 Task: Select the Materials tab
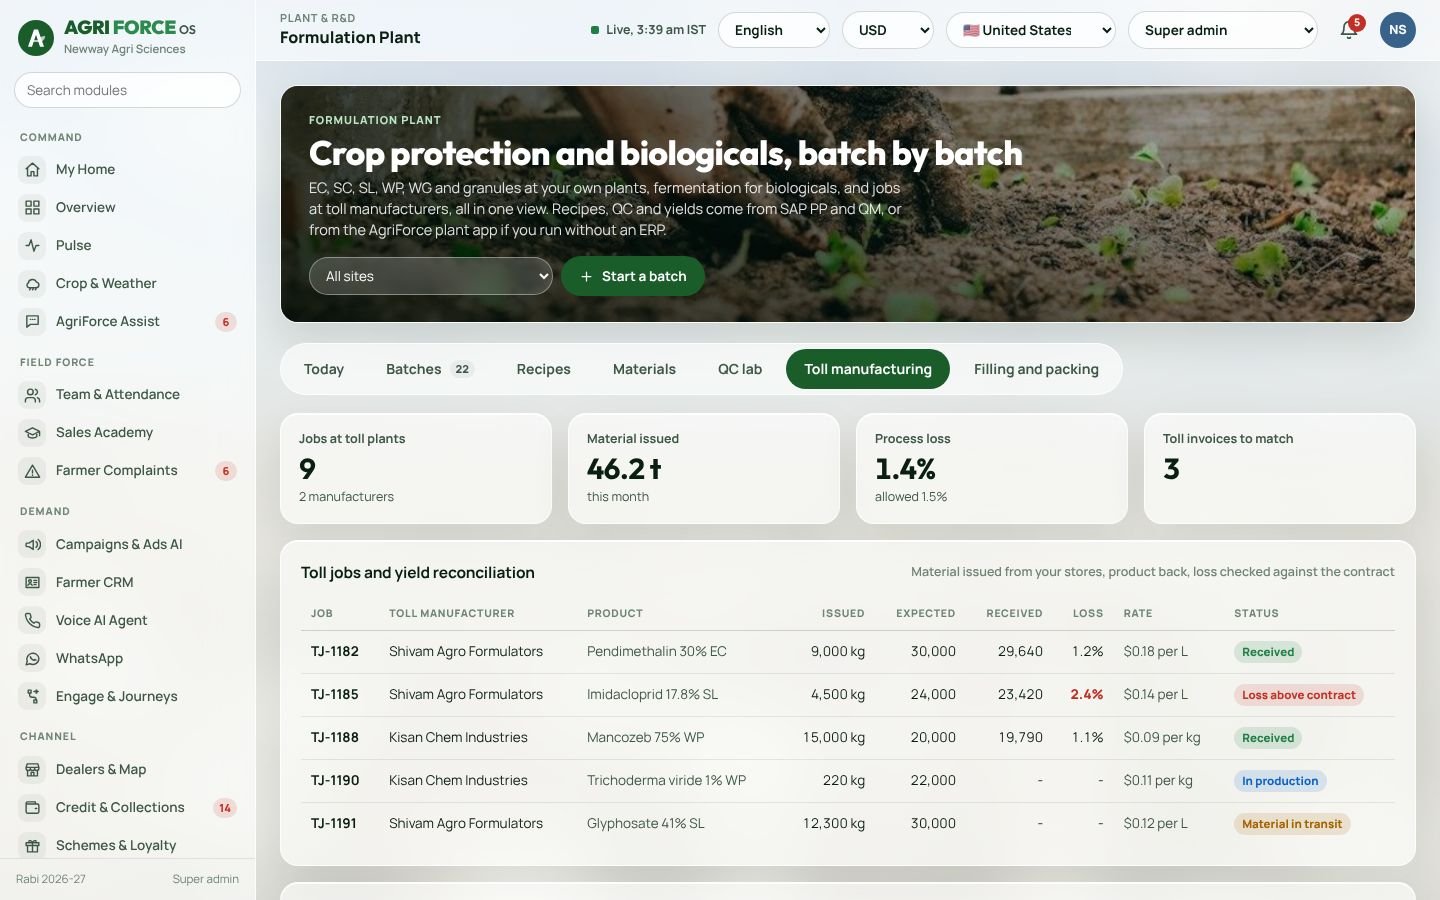click(x=644, y=369)
